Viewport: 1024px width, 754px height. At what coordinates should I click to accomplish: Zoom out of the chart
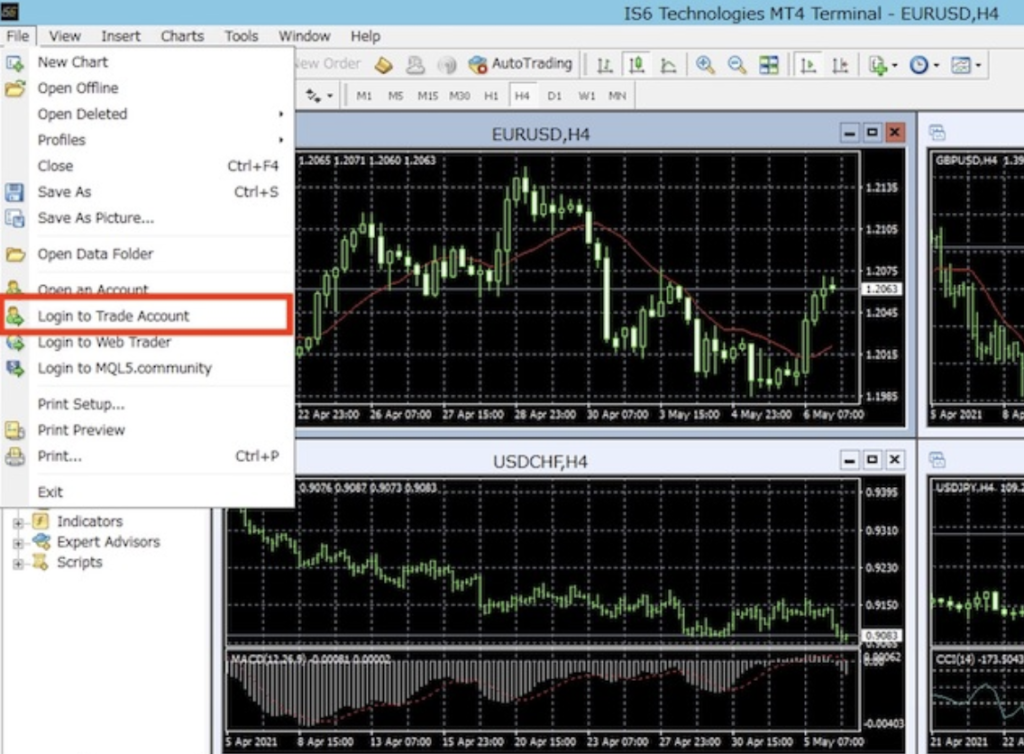click(737, 65)
